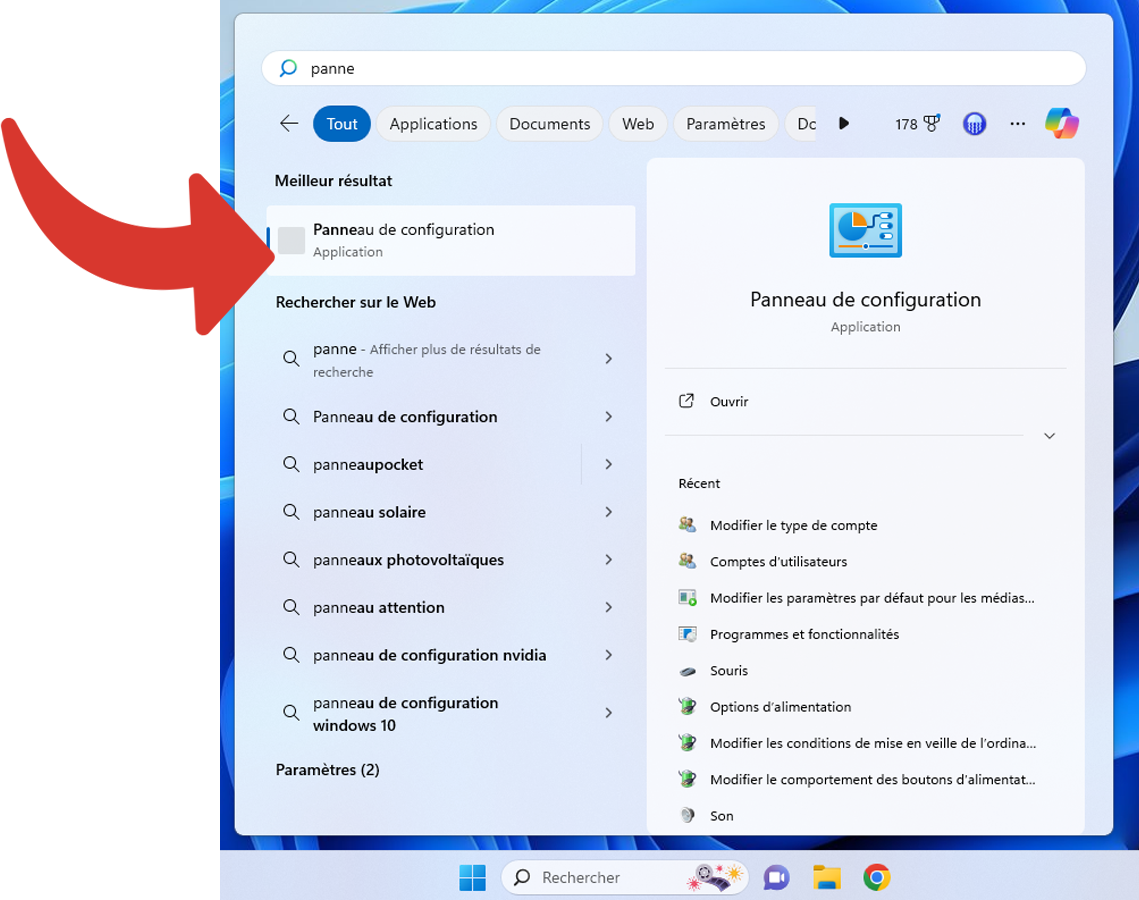Click icon beside Modifier le type de compte
Viewport: 1139px width, 900px height.
[687, 524]
